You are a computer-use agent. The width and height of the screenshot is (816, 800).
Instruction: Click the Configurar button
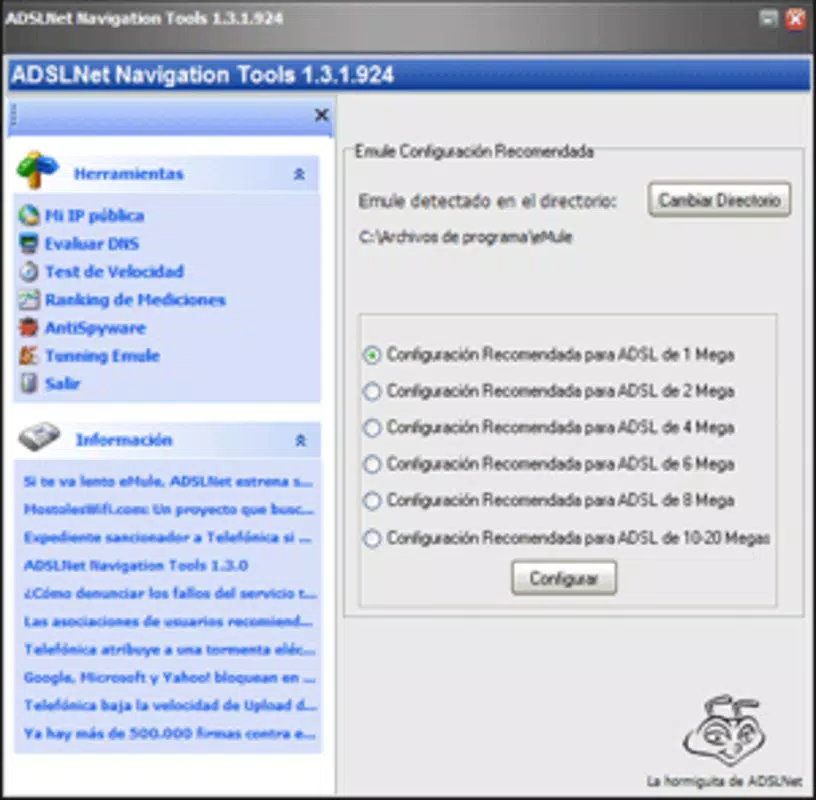pos(564,578)
